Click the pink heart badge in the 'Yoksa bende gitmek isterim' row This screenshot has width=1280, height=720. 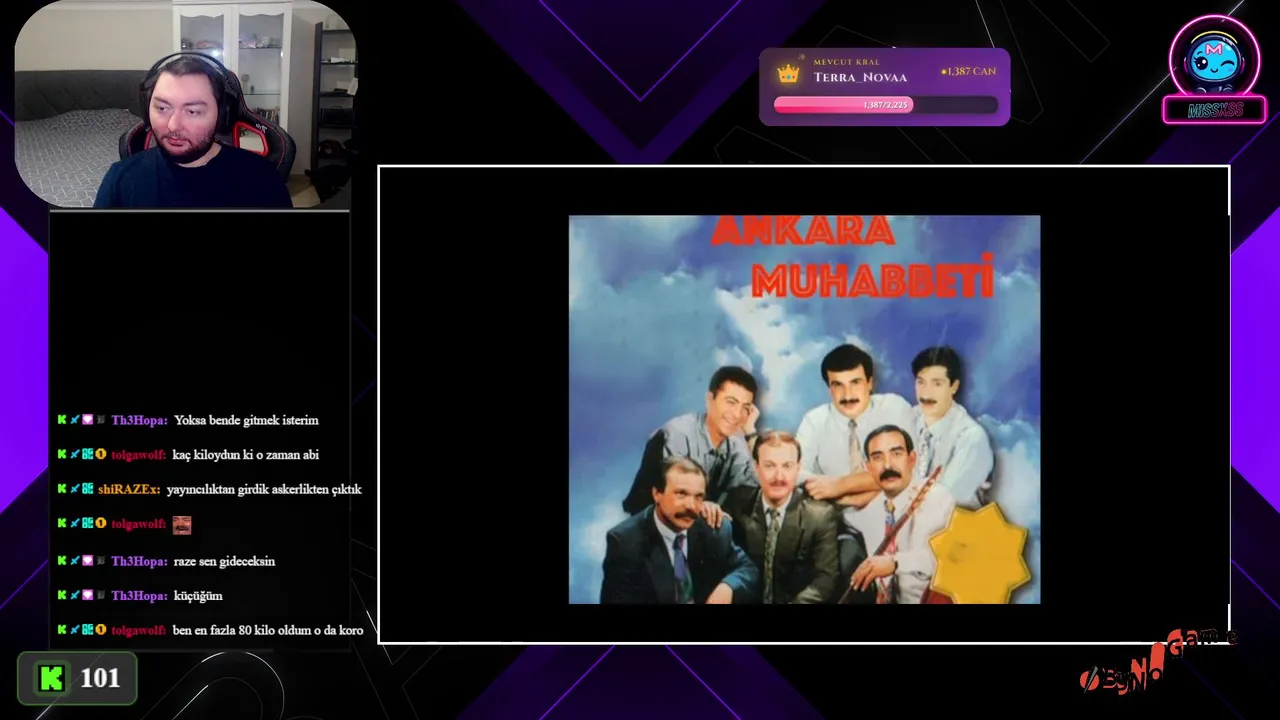(87, 420)
